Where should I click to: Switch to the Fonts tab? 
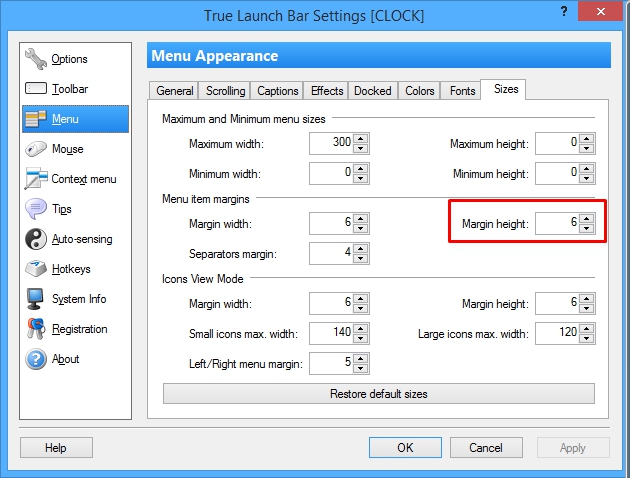(462, 91)
